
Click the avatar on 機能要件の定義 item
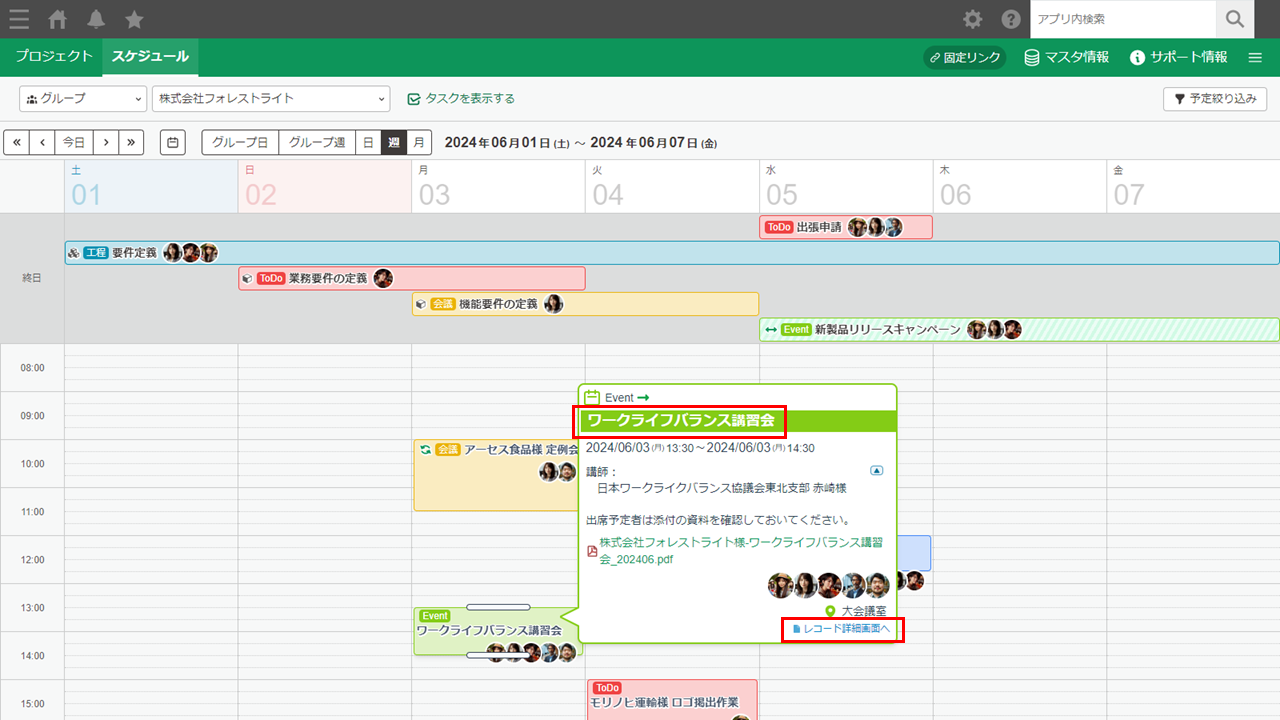coord(553,304)
